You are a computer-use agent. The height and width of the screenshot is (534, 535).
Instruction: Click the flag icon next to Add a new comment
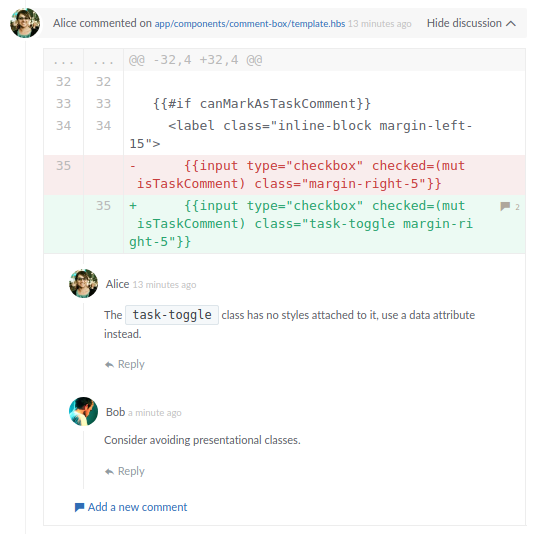[x=79, y=507]
